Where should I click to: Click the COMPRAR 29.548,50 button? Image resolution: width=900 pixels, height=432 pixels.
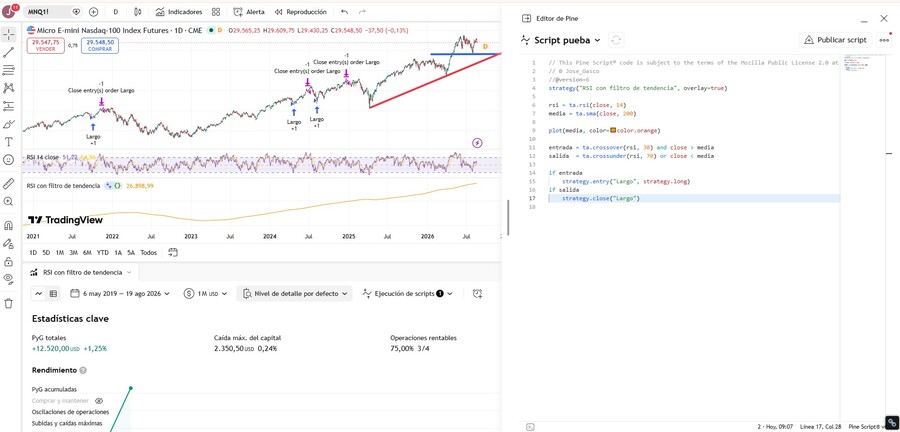coord(100,46)
